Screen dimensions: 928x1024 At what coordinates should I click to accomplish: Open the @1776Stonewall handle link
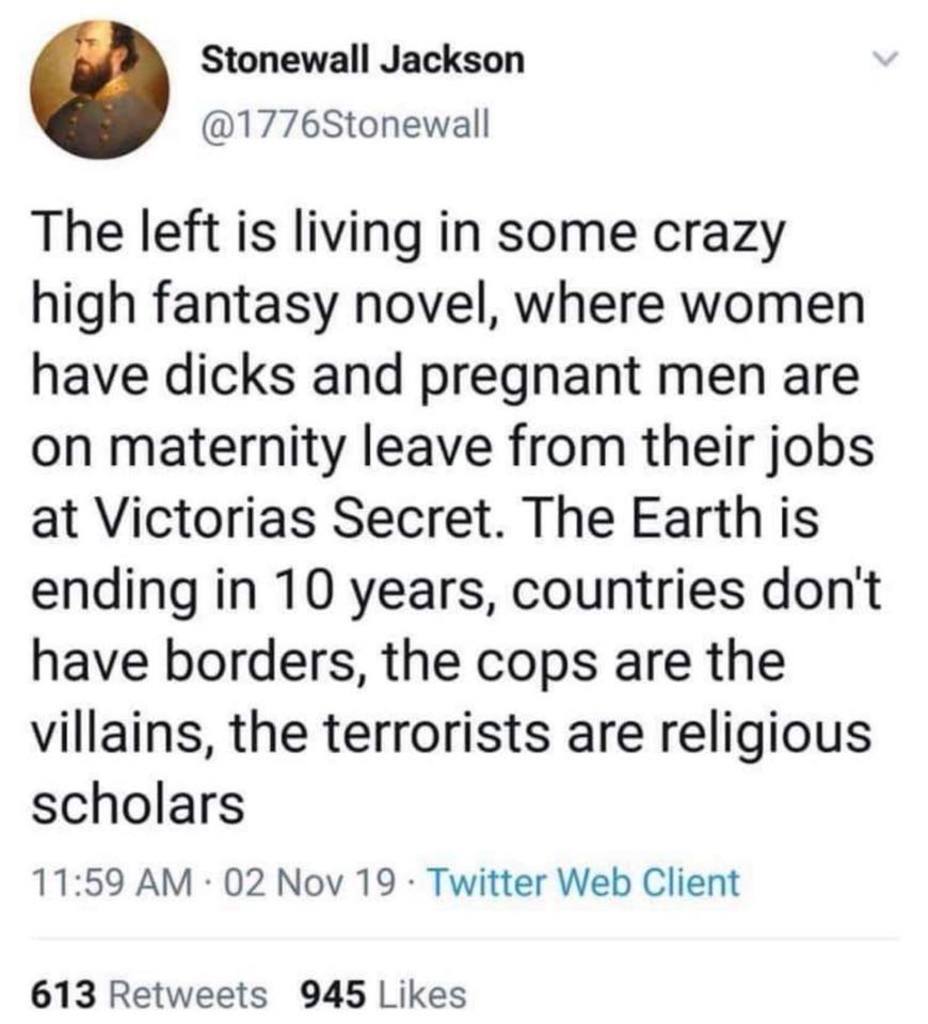tap(345, 123)
